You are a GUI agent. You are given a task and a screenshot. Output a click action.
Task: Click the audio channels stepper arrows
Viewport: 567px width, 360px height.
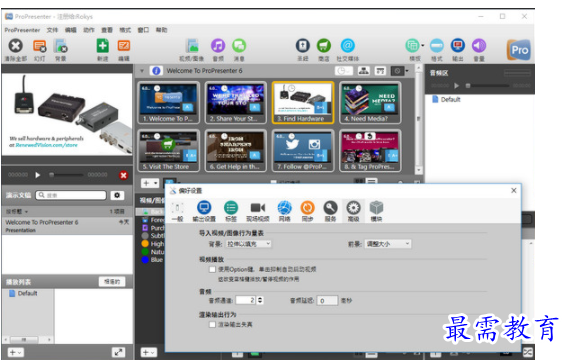click(260, 300)
